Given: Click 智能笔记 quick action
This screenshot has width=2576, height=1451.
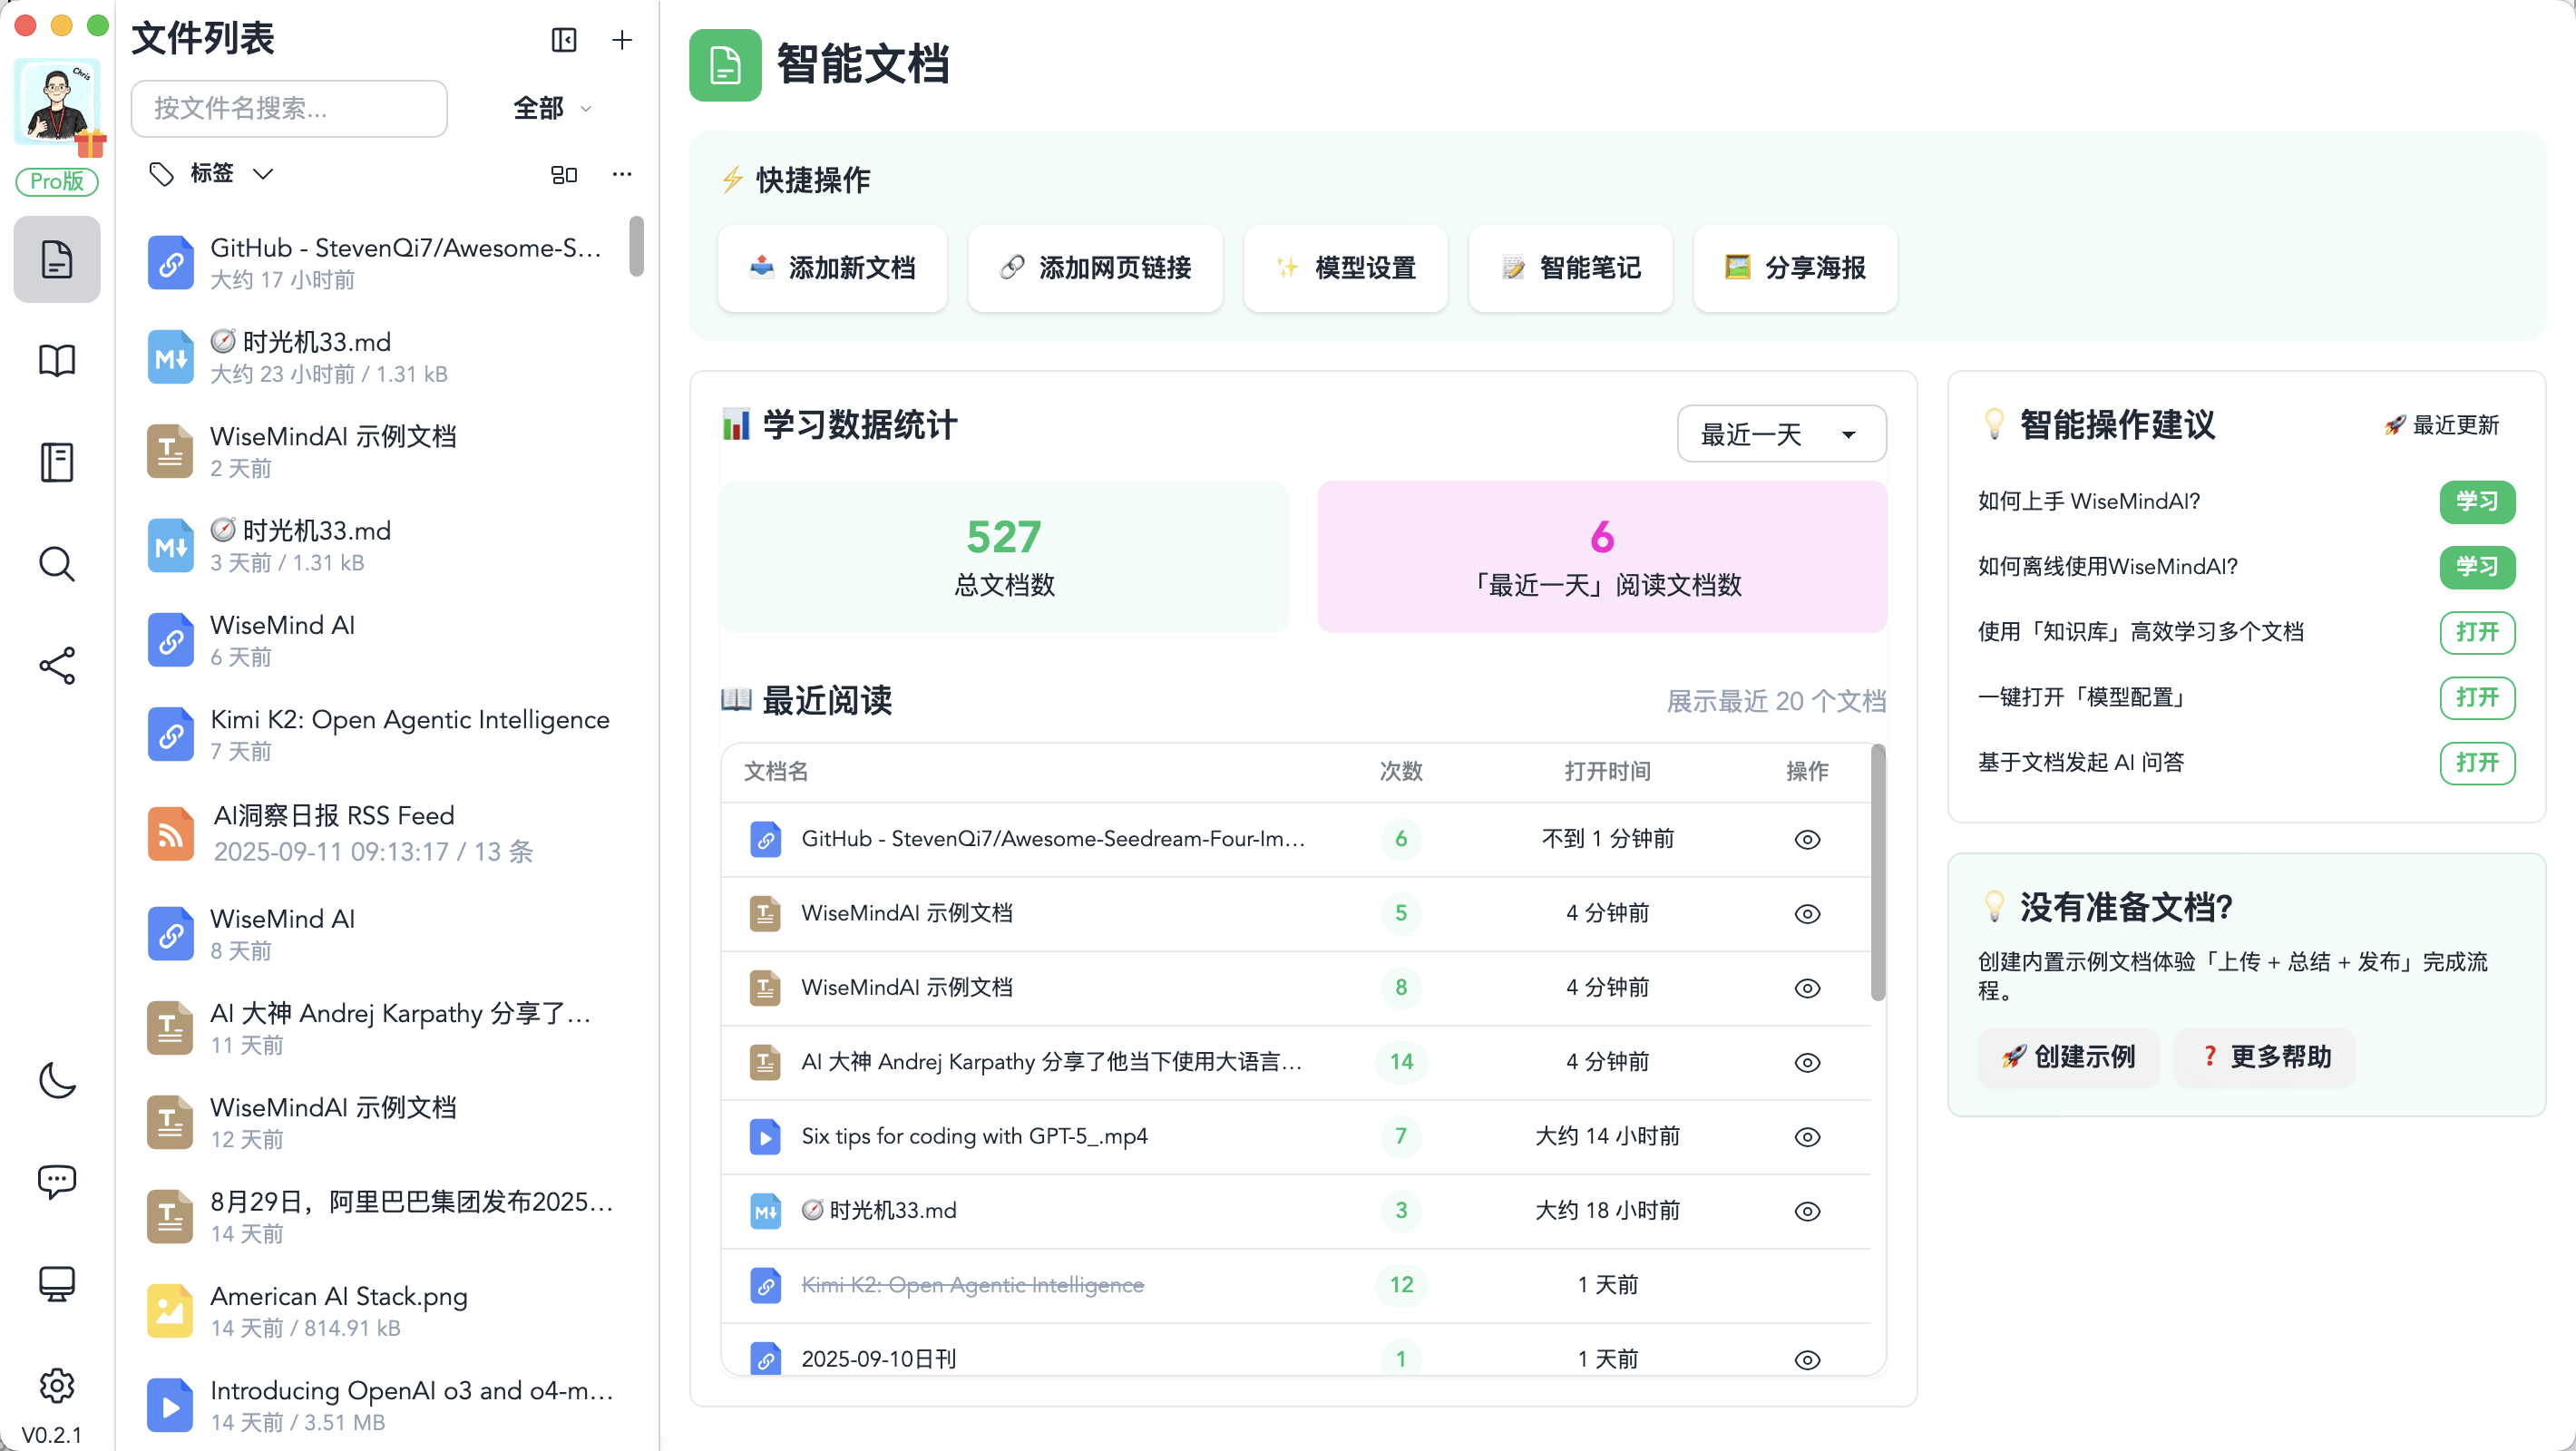Looking at the screenshot, I should [x=1570, y=268].
